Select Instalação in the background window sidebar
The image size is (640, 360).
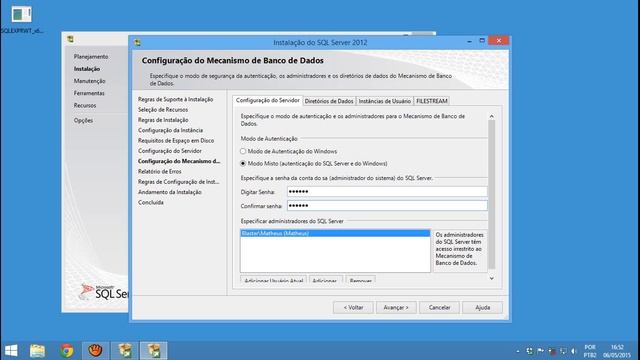coord(87,69)
